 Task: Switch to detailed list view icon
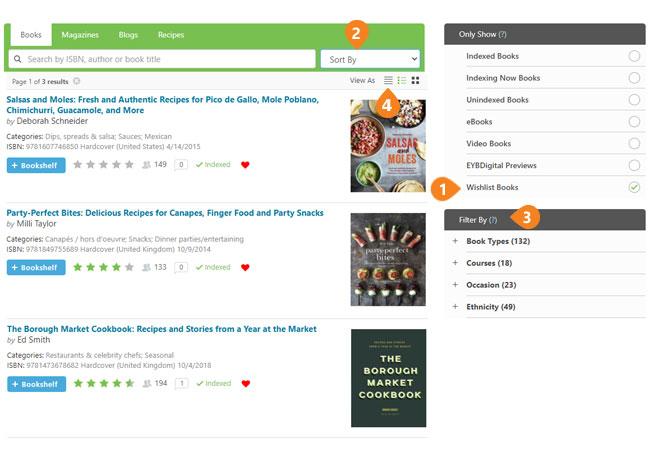tap(402, 80)
